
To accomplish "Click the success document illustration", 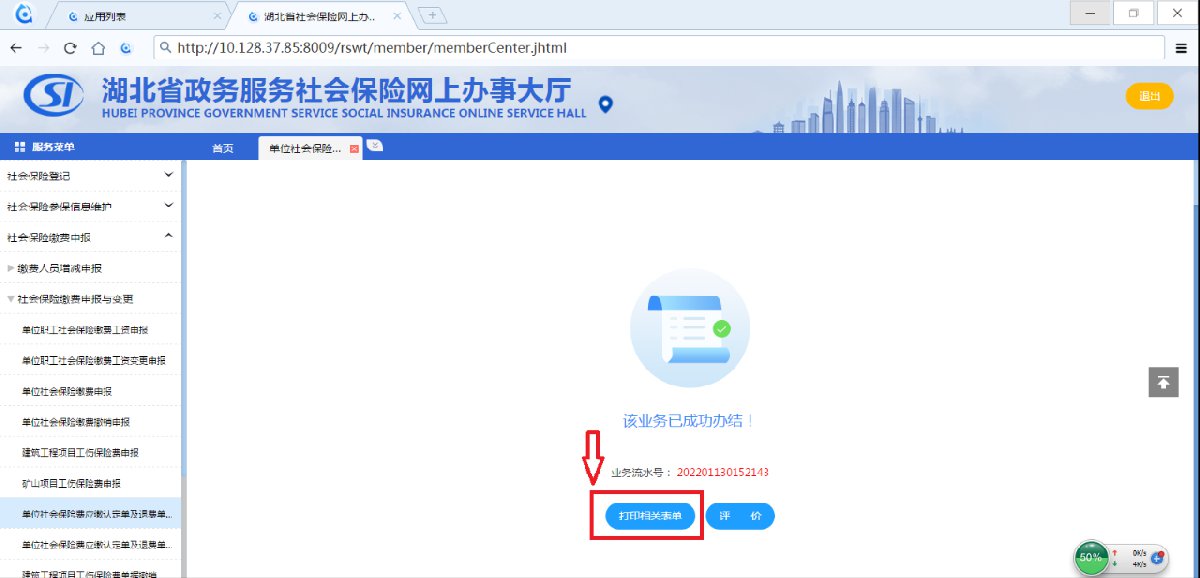I will click(x=689, y=328).
